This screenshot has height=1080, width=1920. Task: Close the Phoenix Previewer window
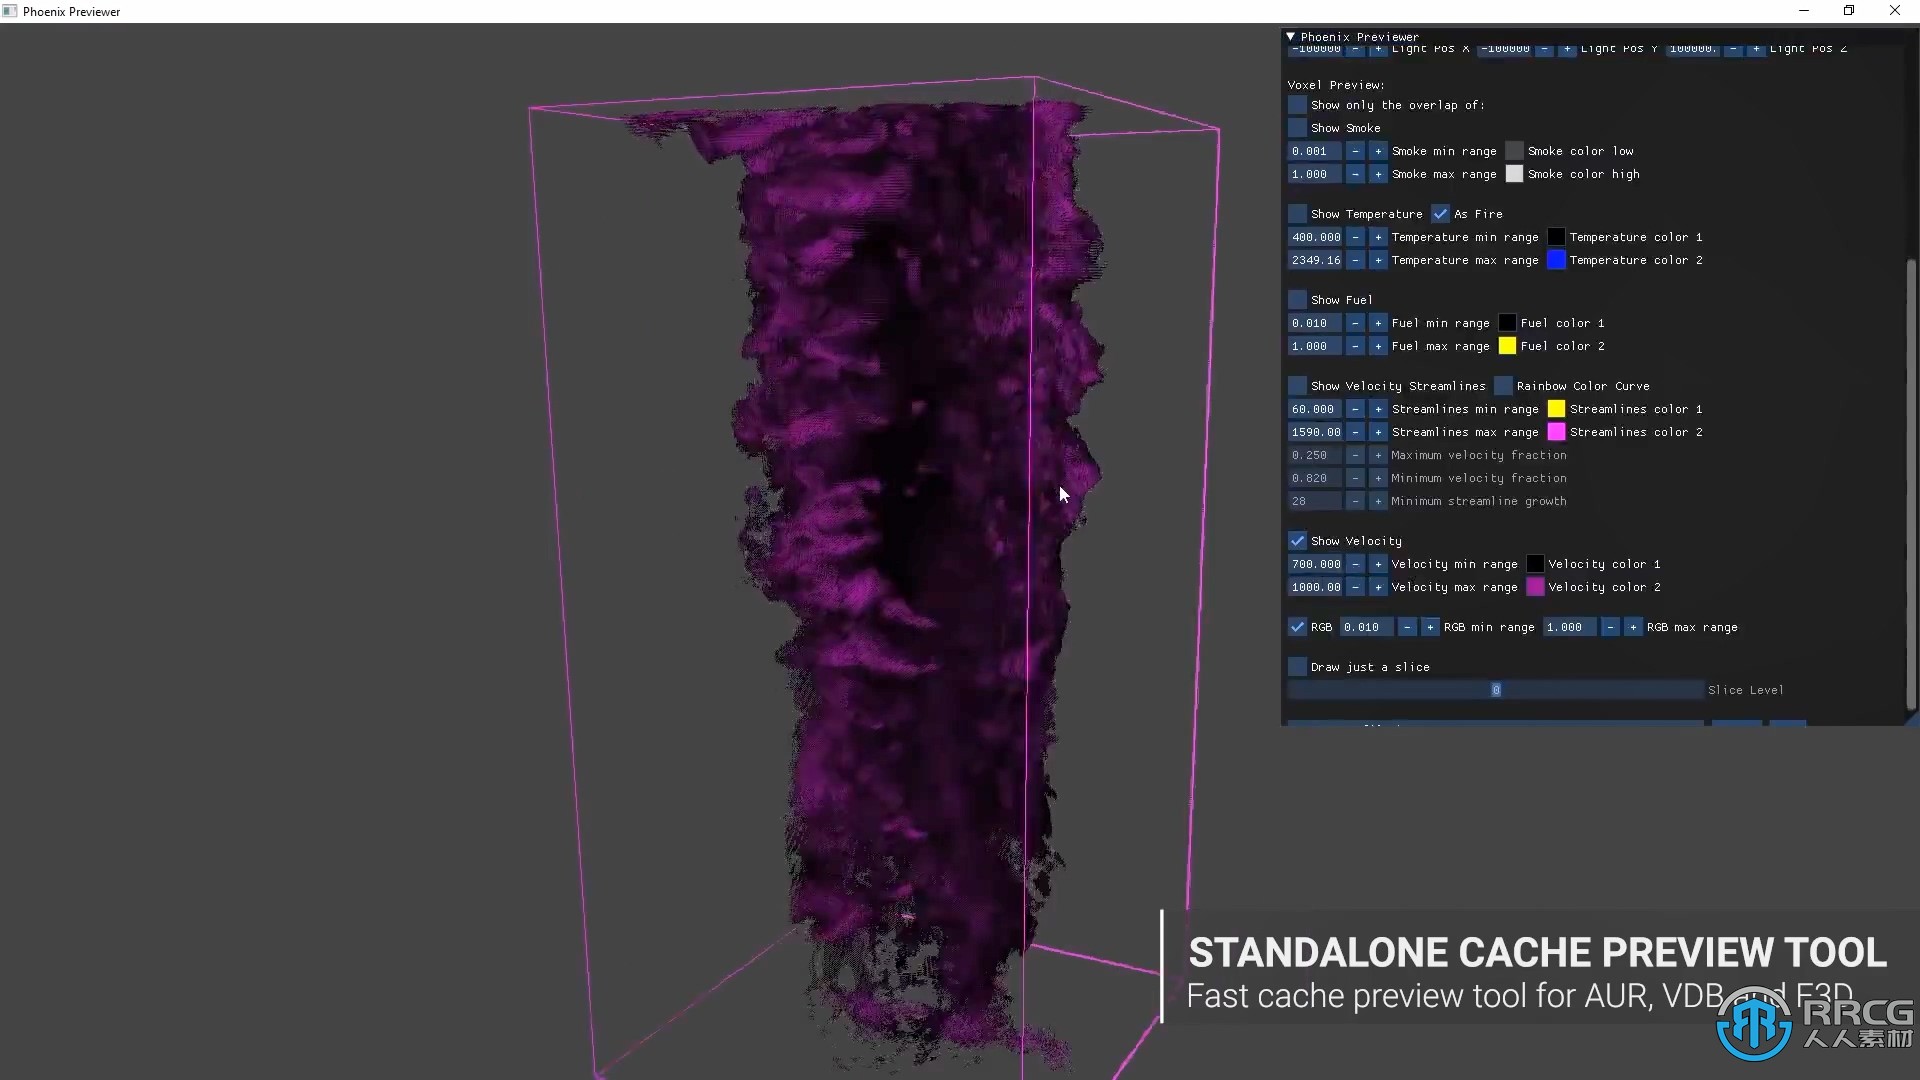[1895, 11]
